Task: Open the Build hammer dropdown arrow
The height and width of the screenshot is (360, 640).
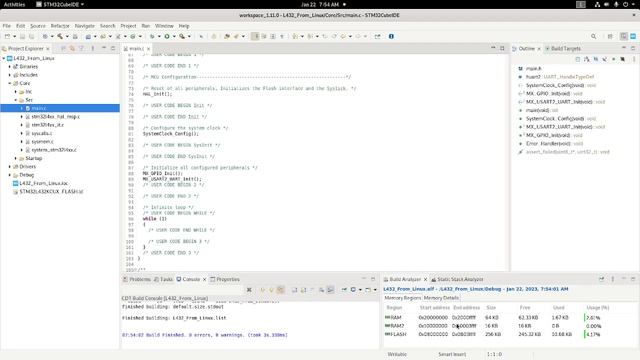Action: (67, 36)
